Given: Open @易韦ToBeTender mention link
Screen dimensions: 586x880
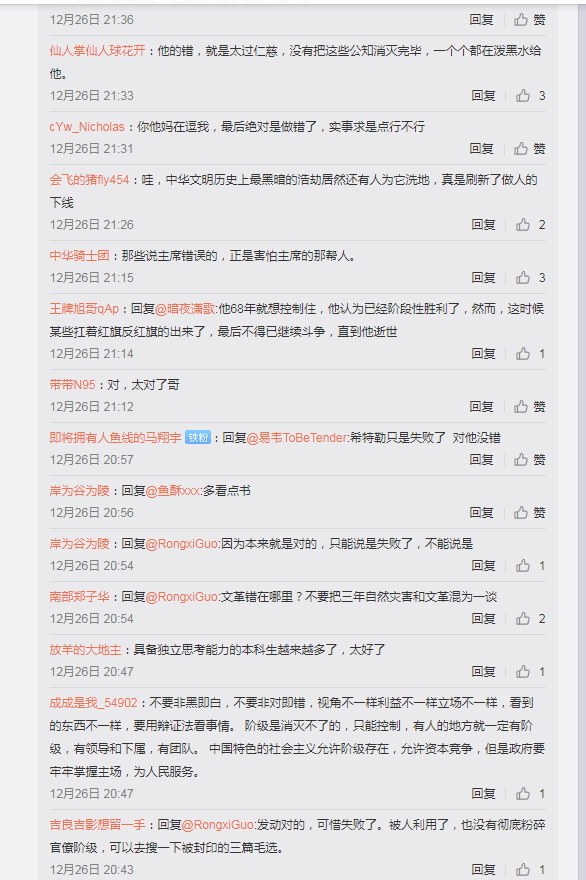Looking at the screenshot, I should [297, 438].
